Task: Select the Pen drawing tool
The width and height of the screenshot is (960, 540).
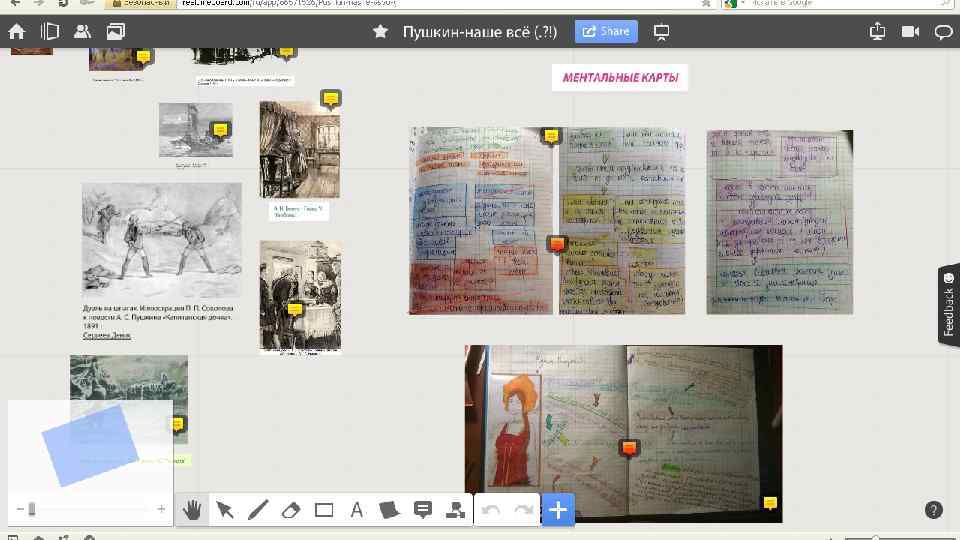Action: pos(258,509)
